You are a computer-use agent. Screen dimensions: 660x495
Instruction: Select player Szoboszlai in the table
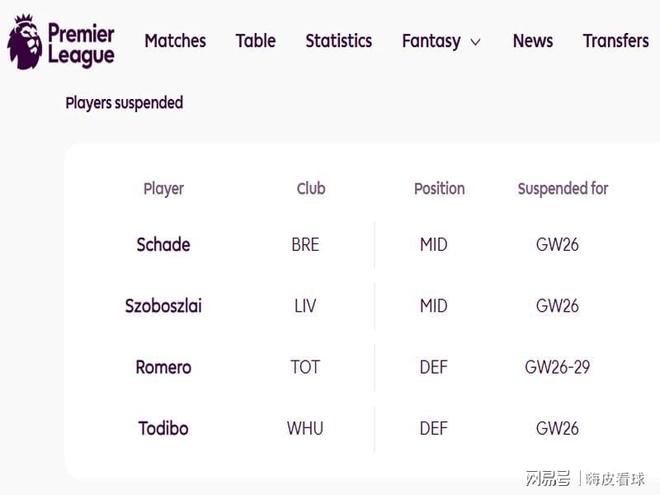pos(163,306)
